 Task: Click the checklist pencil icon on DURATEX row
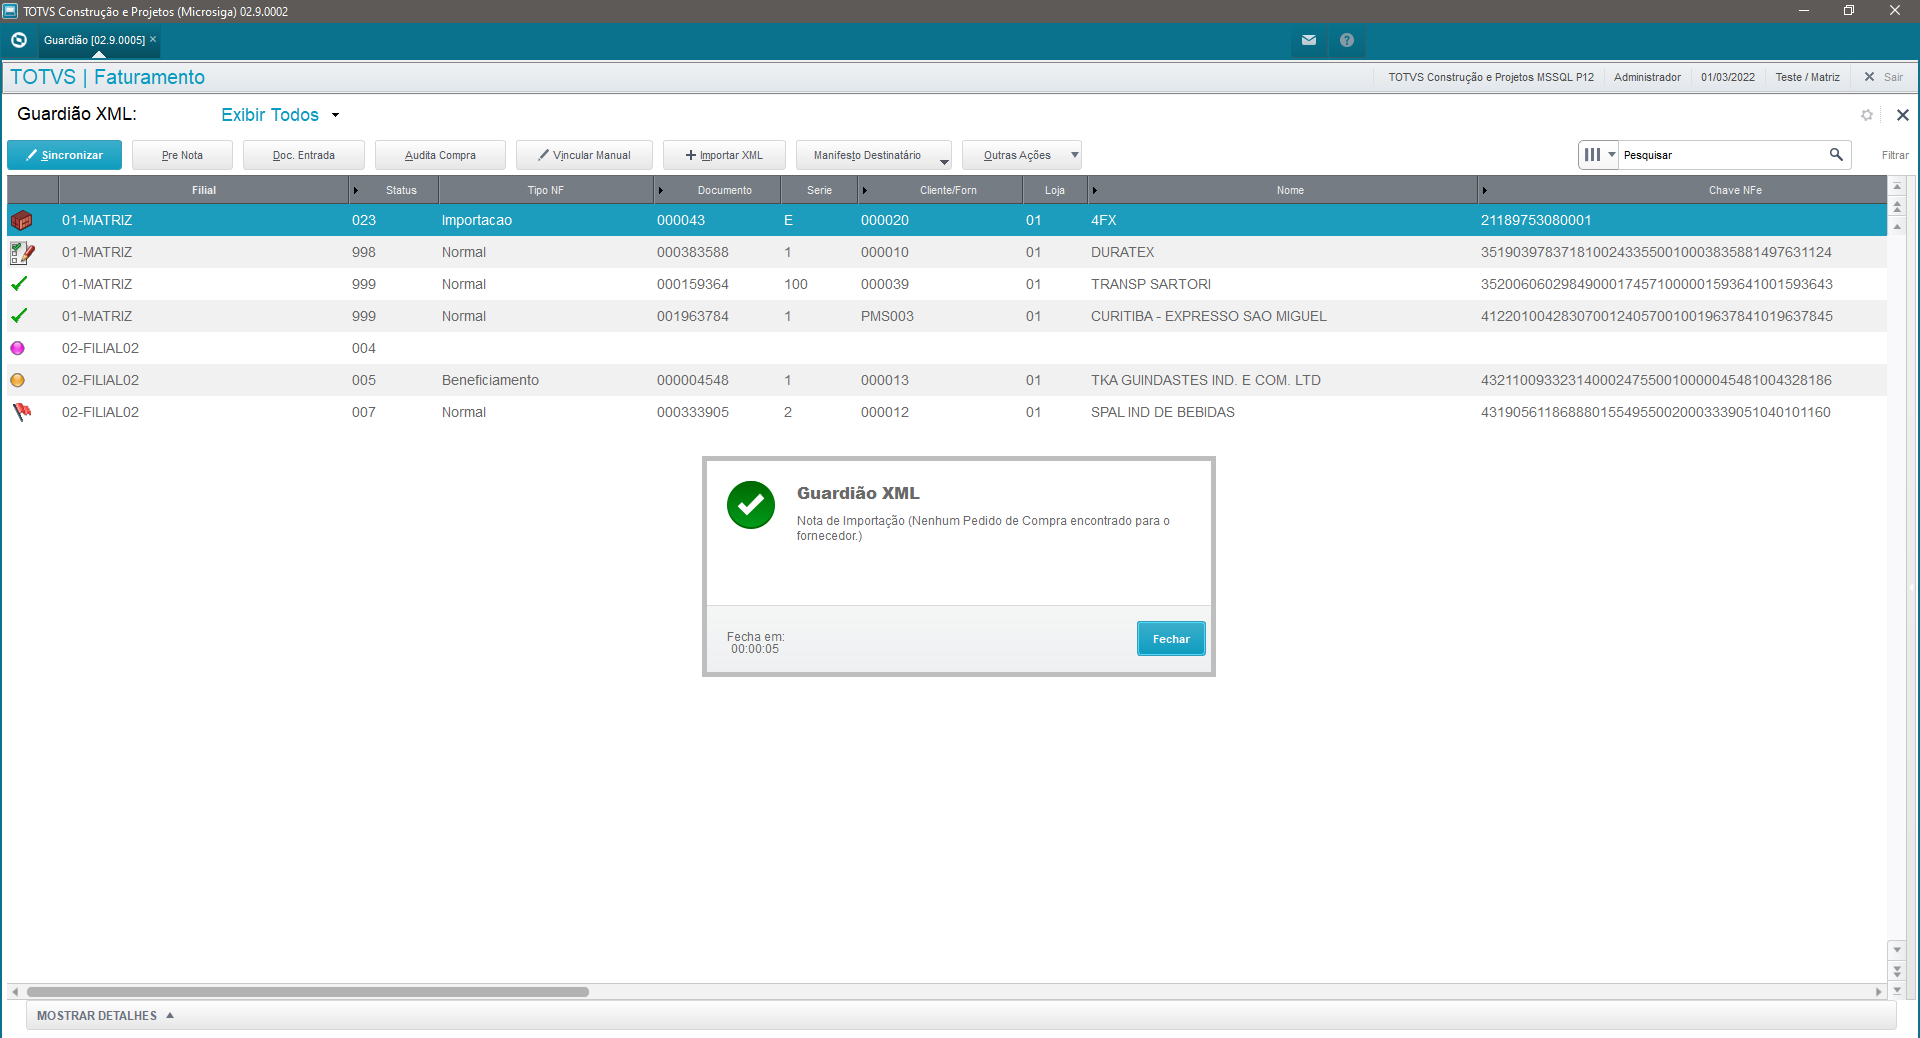coord(22,252)
